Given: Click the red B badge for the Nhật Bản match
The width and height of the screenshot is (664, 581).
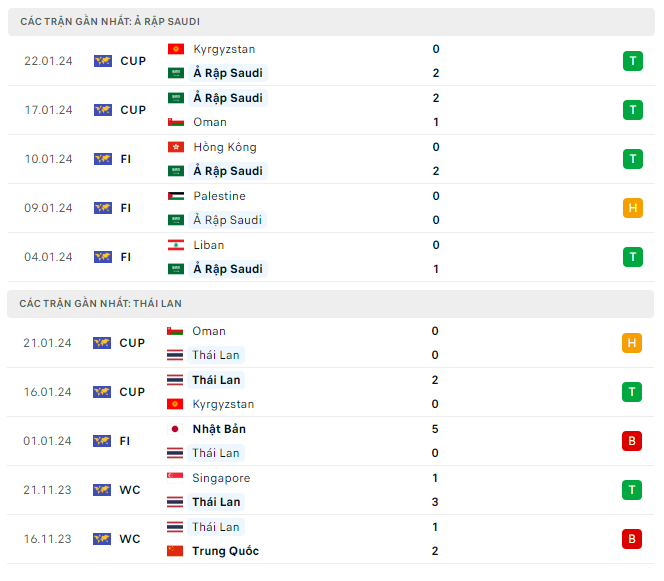Looking at the screenshot, I should click(632, 441).
